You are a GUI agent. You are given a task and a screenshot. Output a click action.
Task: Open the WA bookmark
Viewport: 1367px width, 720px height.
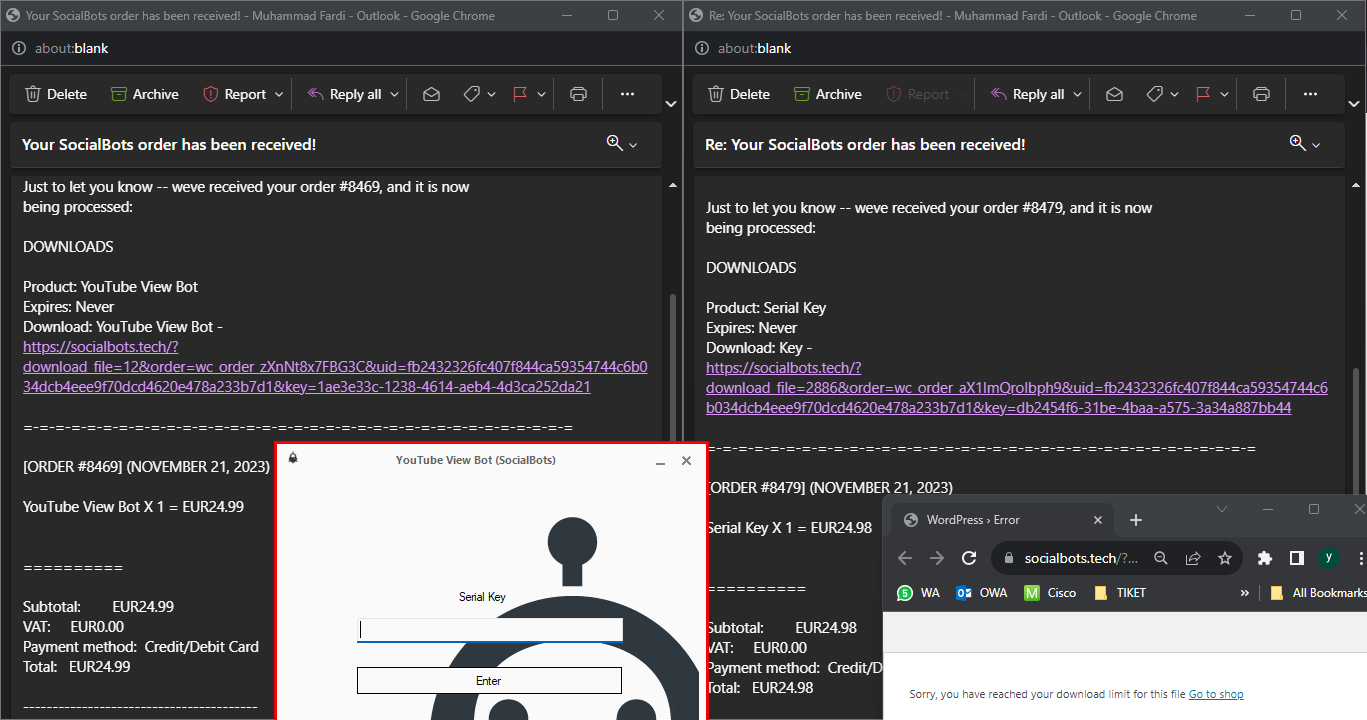point(918,593)
